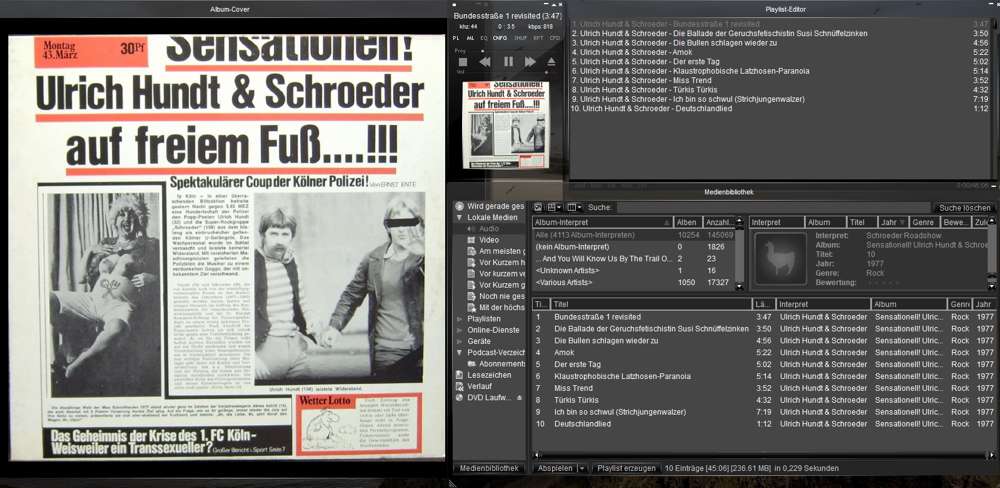The image size is (1000, 488).
Task: Click the Playlist erzeugen button
Action: (626, 468)
